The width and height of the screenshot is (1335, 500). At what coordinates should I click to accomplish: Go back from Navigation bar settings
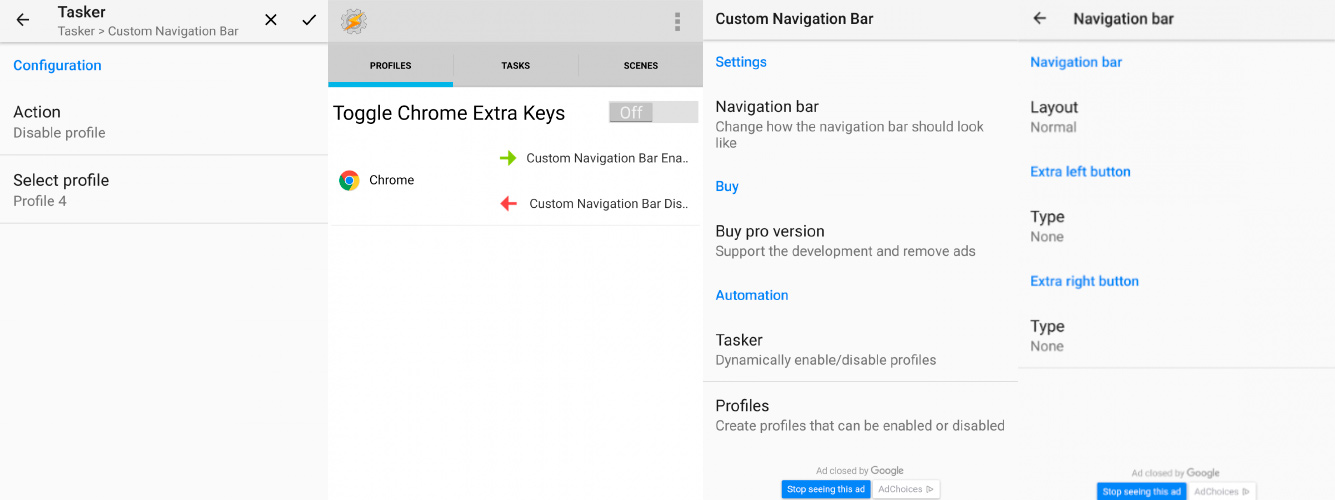click(x=1040, y=18)
